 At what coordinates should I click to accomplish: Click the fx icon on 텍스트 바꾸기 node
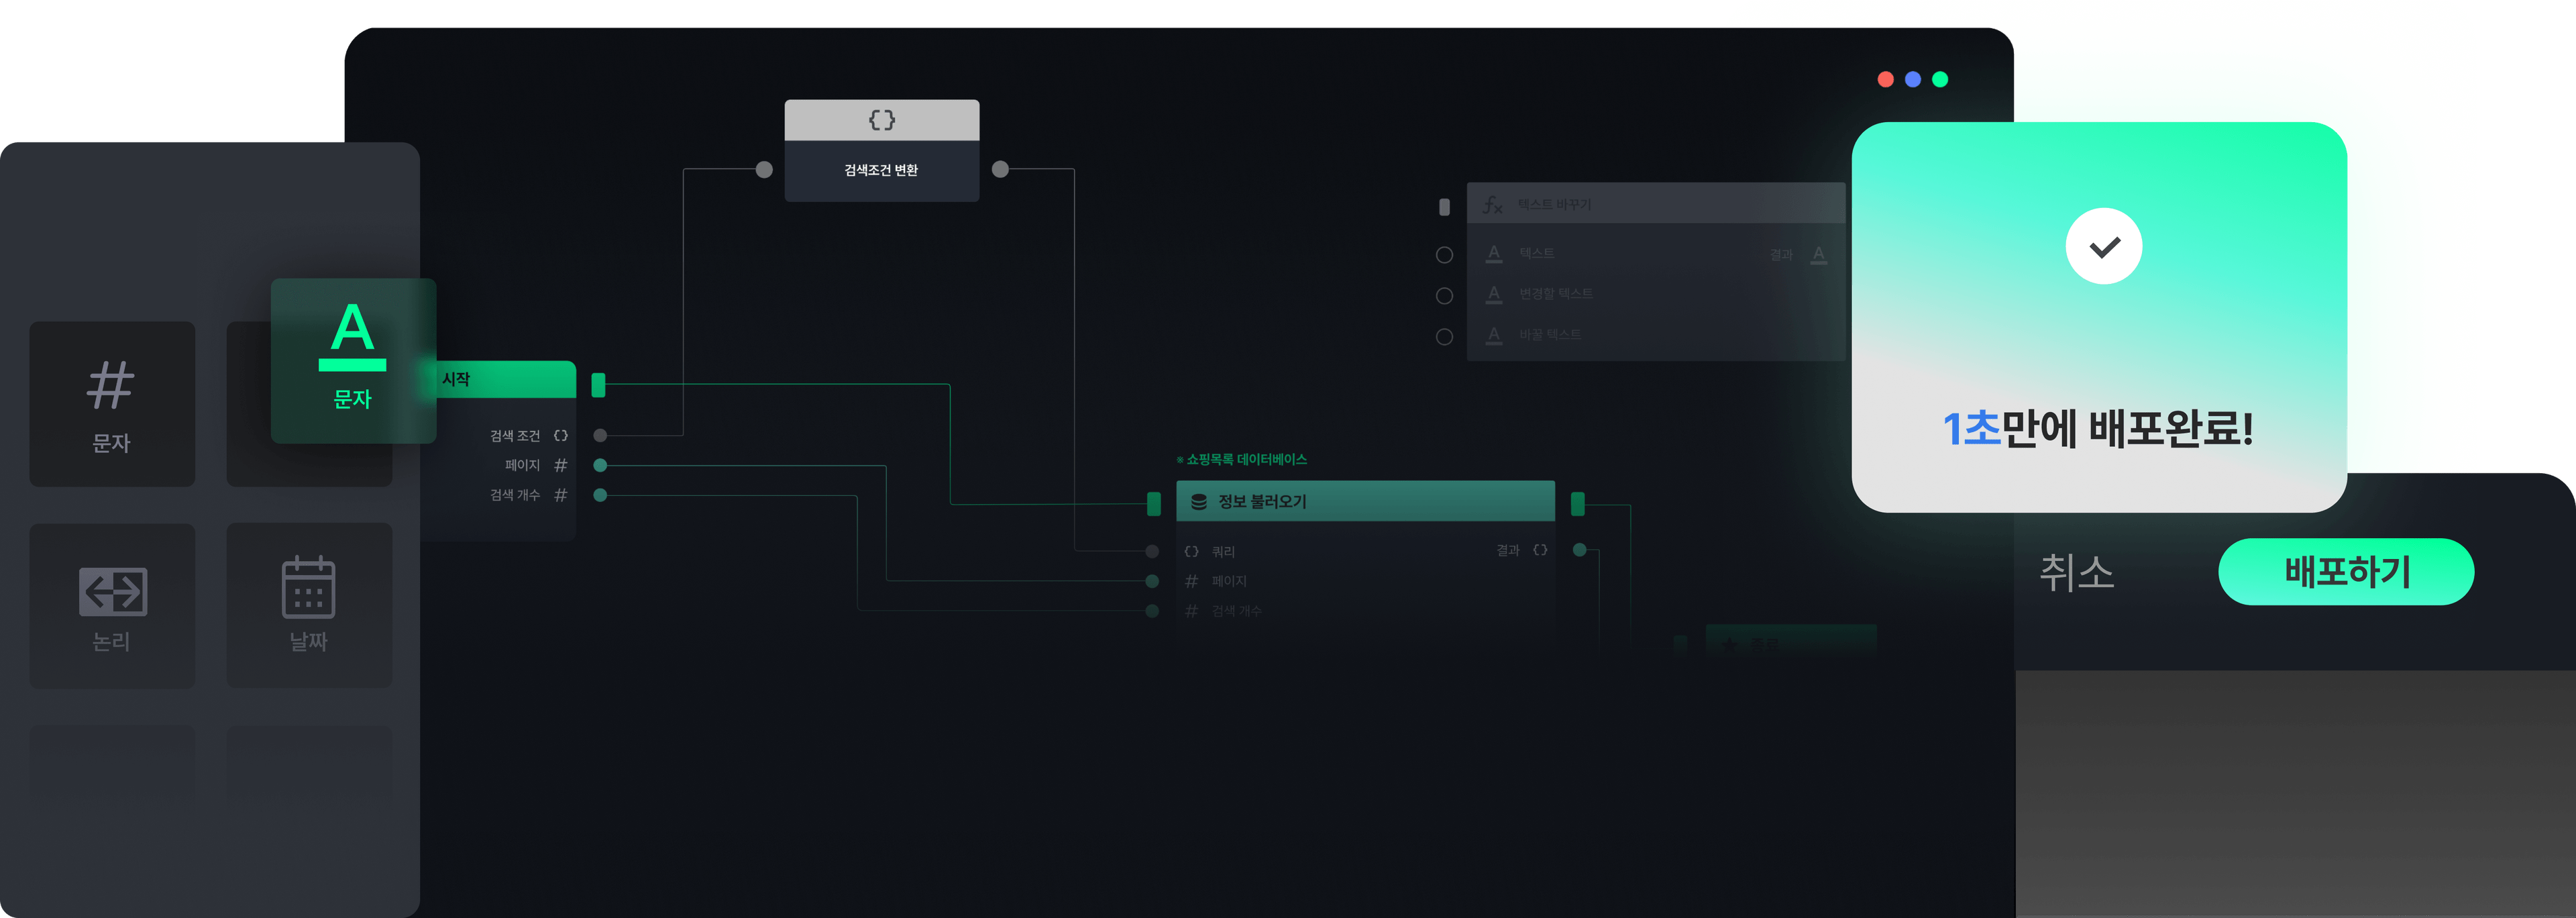pos(1492,205)
